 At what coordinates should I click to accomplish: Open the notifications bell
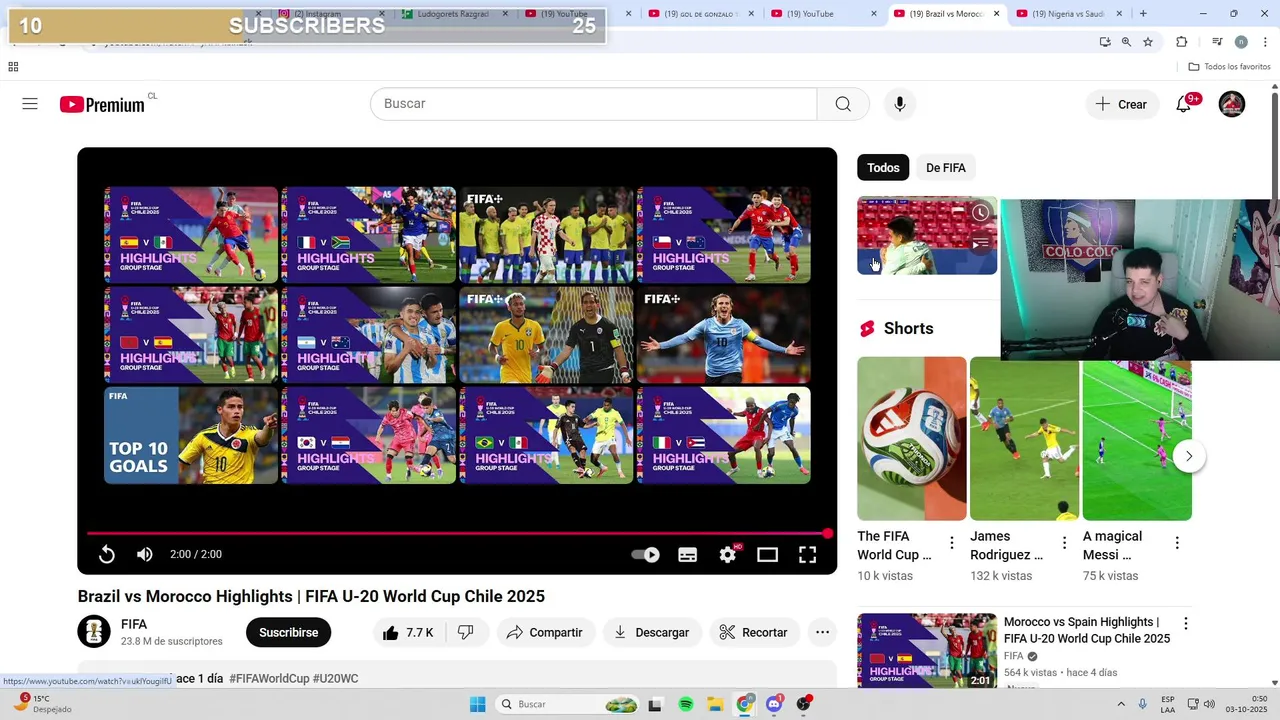pos(1184,104)
